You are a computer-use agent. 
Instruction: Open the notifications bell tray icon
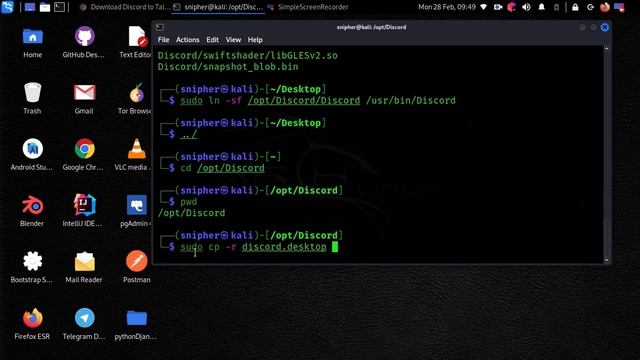point(541,7)
